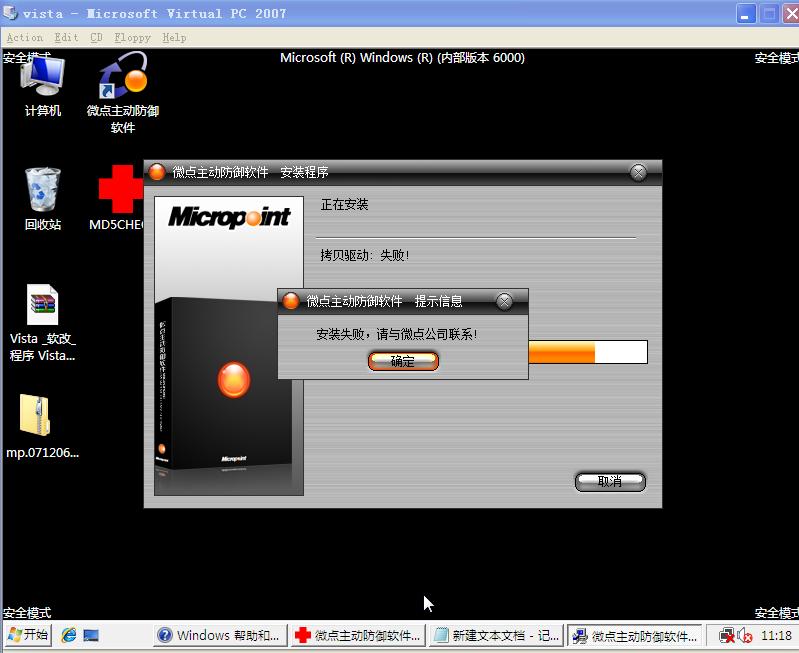This screenshot has width=799, height=653.
Task: Open the Floppy menu
Action: click(132, 37)
